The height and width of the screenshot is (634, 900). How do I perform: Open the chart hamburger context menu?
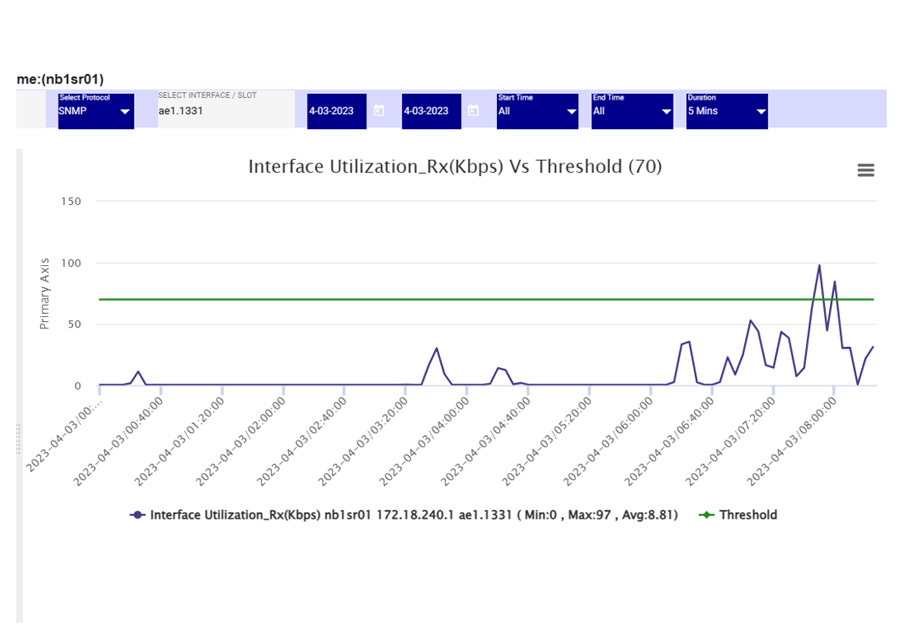[866, 171]
